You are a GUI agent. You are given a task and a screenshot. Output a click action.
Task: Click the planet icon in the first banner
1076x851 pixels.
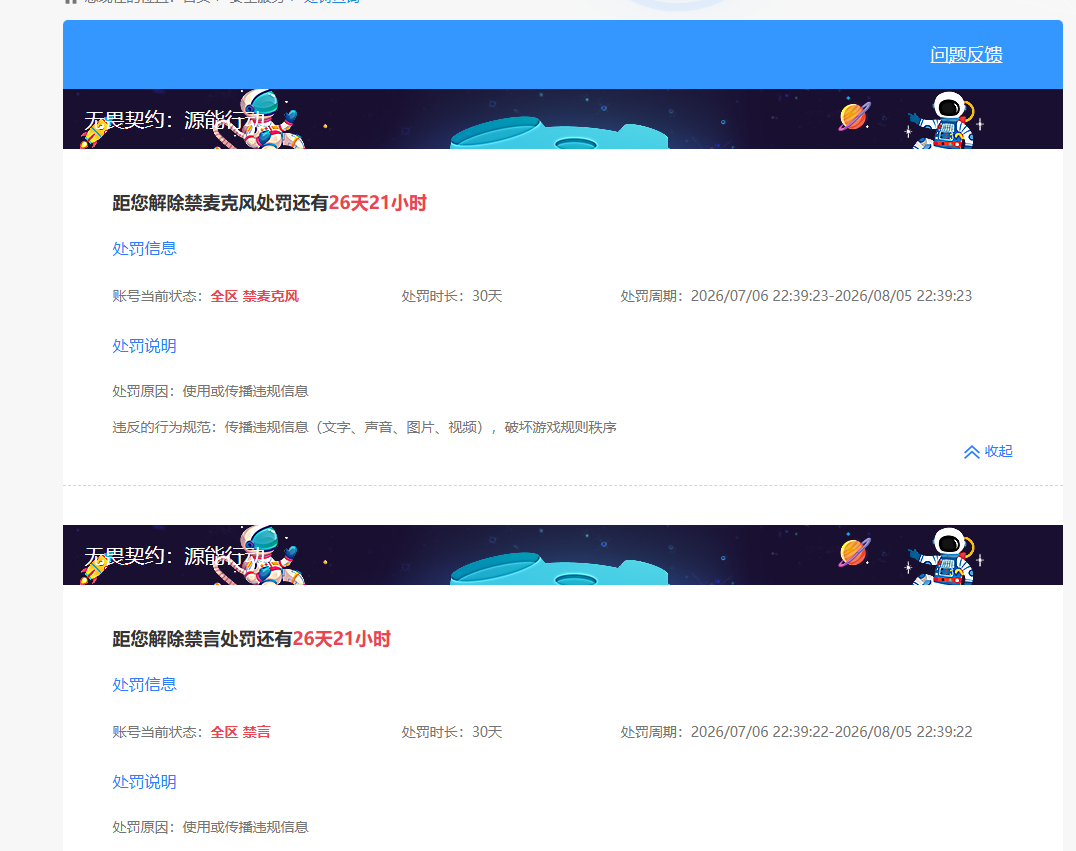click(x=854, y=116)
